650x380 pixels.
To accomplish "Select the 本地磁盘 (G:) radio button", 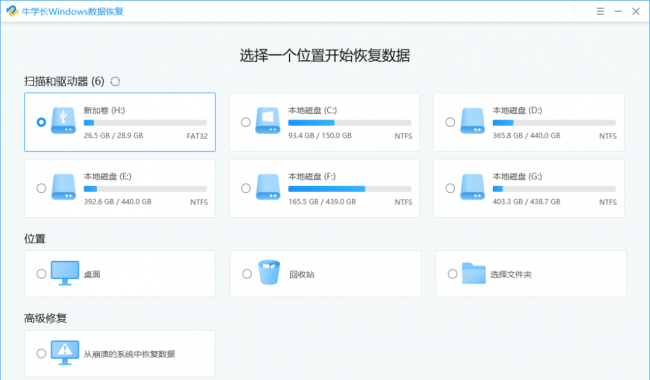I will click(450, 188).
